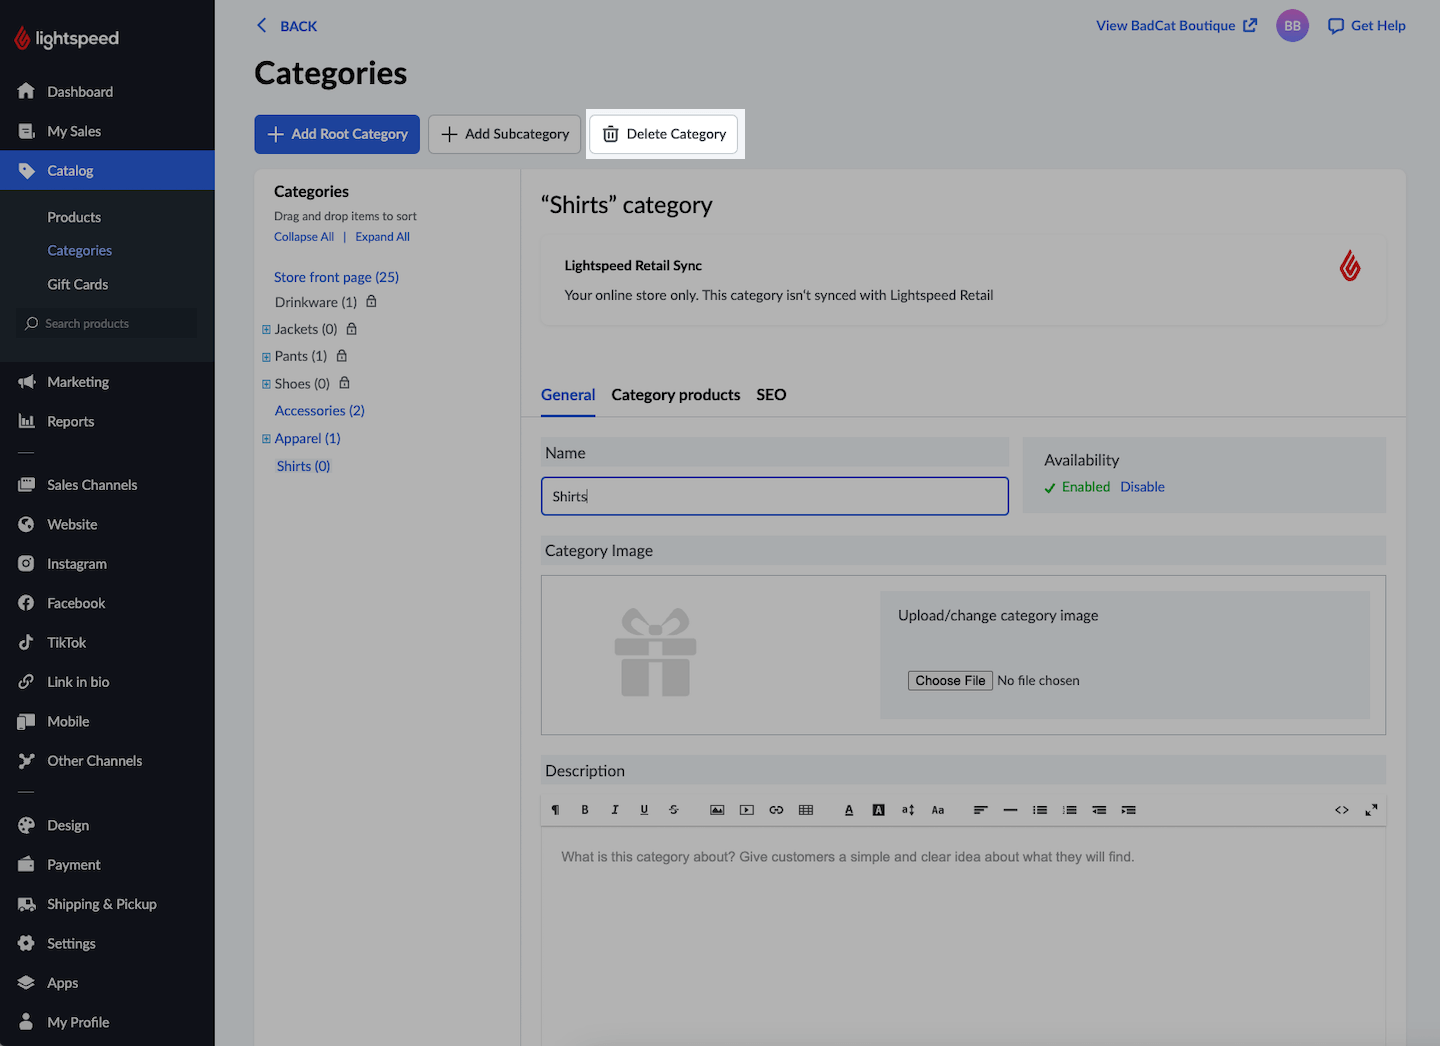Screen dimensions: 1440x1046
Task: Insert a table in description
Action: point(806,810)
